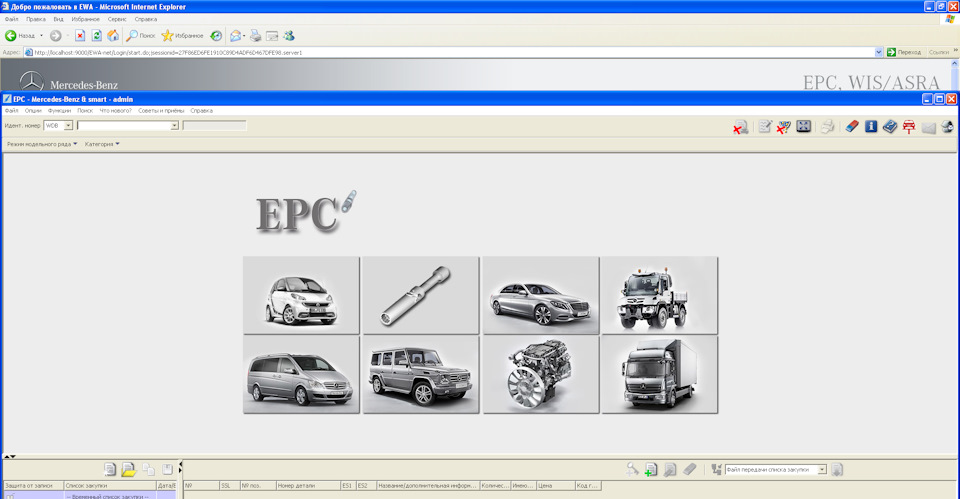This screenshot has width=960, height=499.
Task: Select the box truck thumbnail
Action: coord(659,375)
